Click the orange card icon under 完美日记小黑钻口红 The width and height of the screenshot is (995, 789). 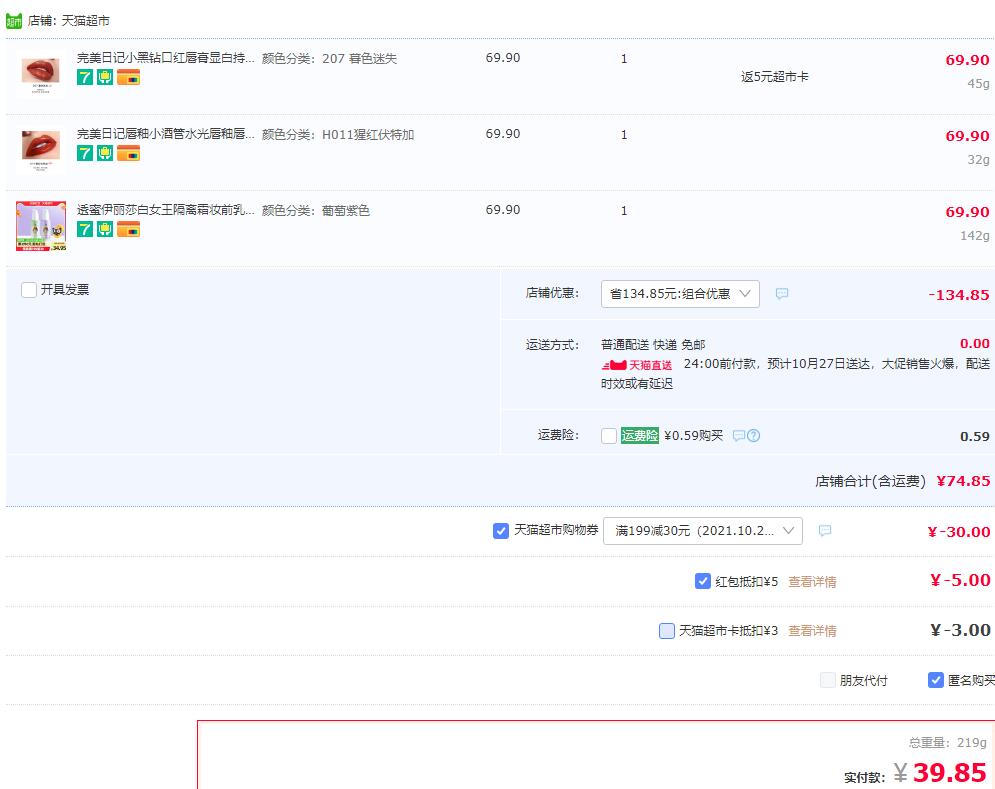[128, 77]
